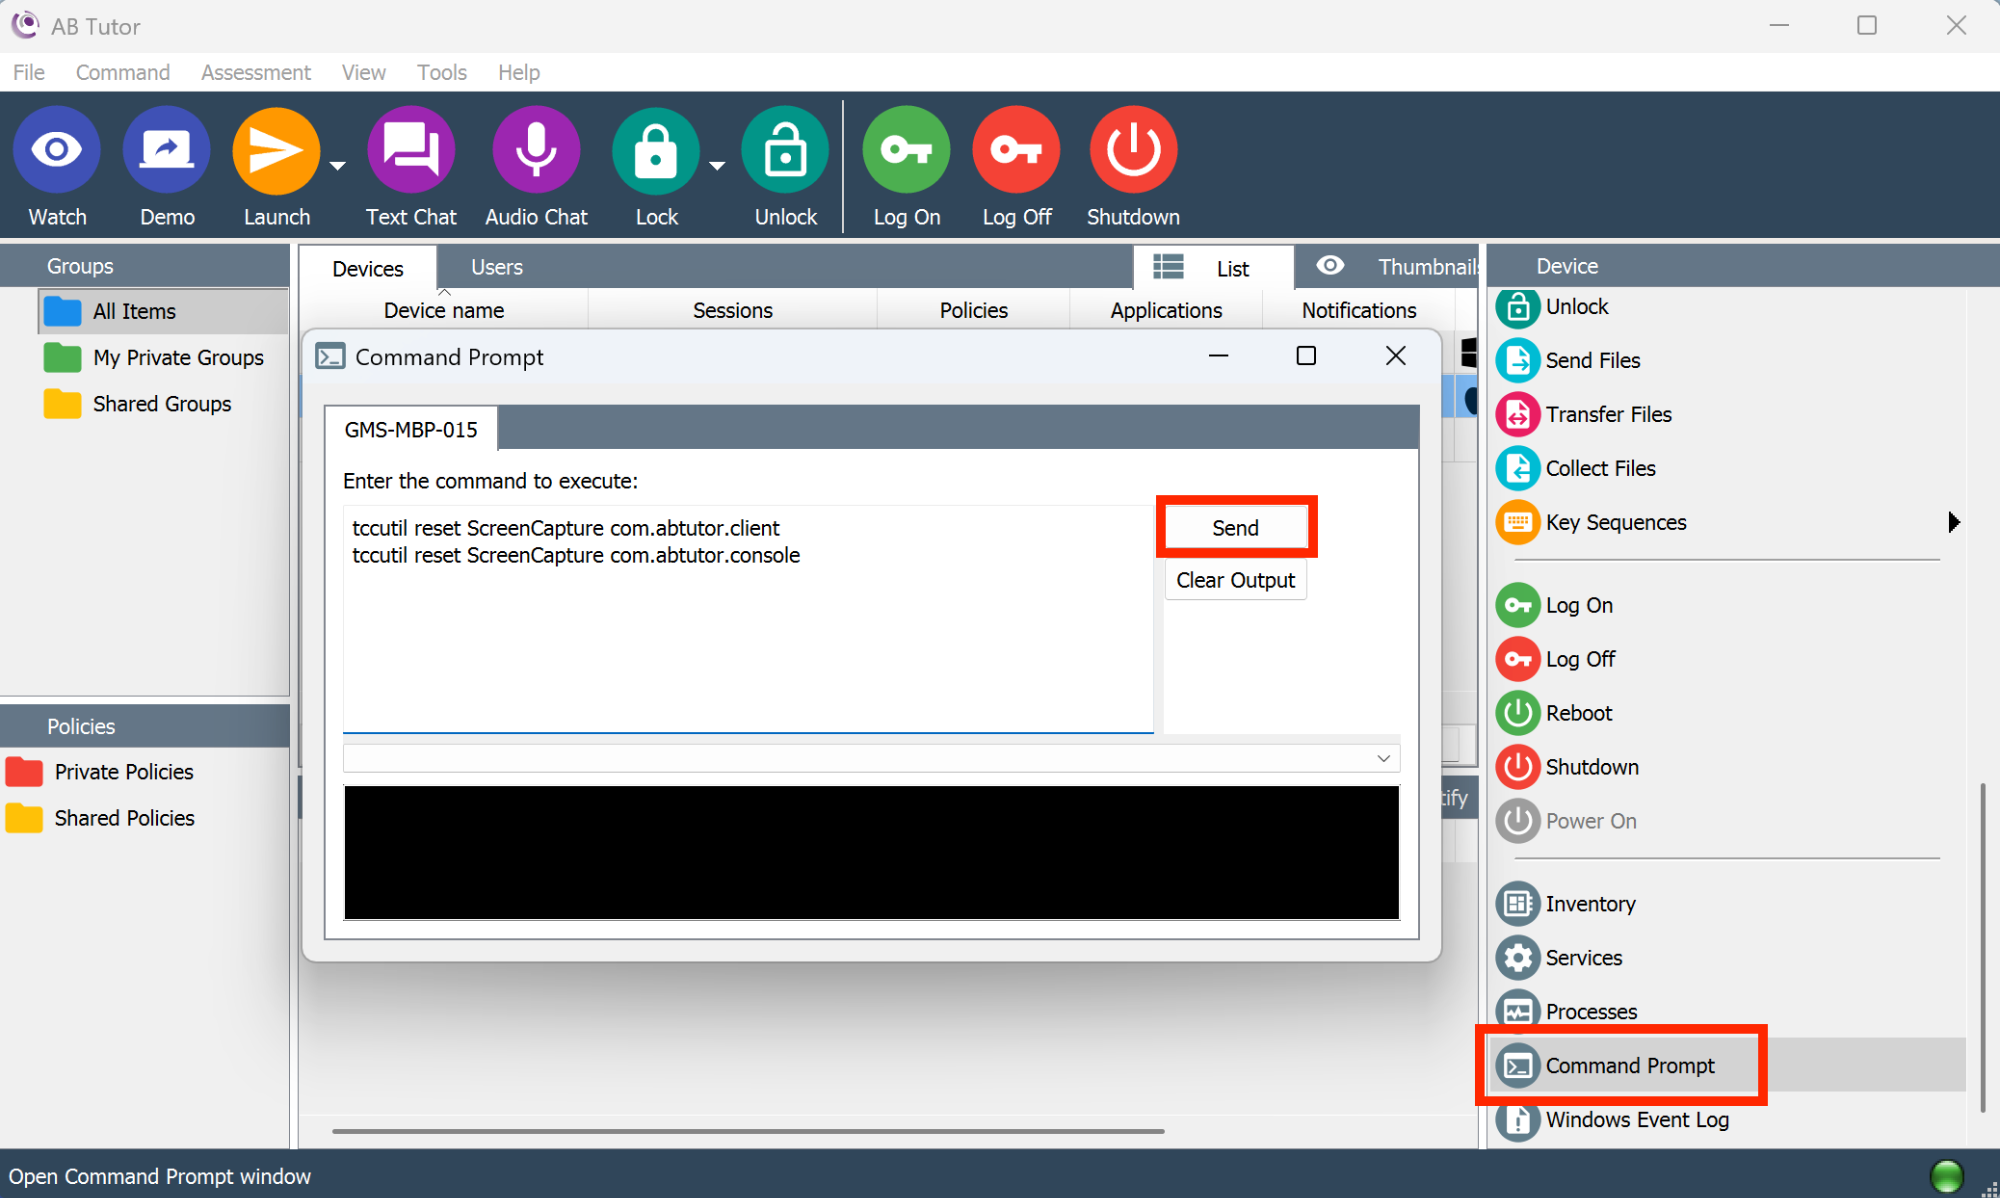
Task: Start Audio Chat with the microphone icon
Action: [536, 150]
